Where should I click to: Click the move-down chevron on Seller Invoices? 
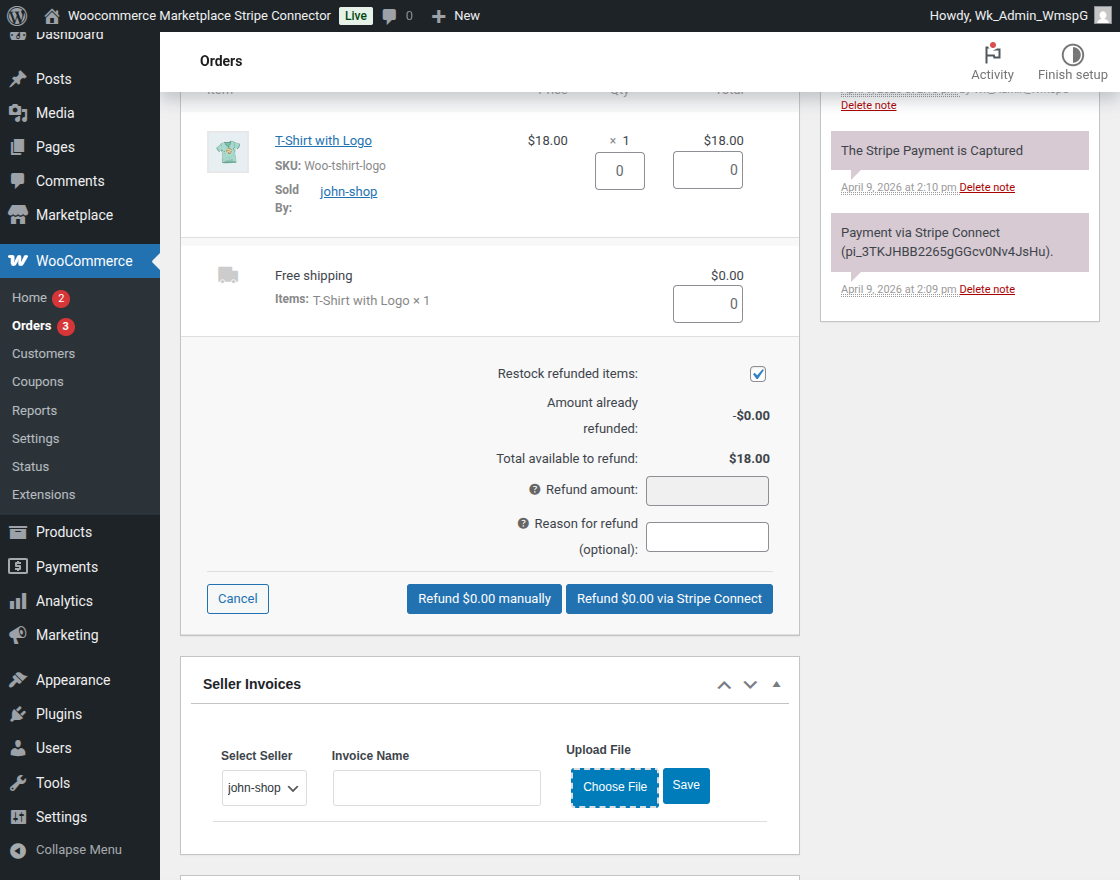tap(750, 684)
